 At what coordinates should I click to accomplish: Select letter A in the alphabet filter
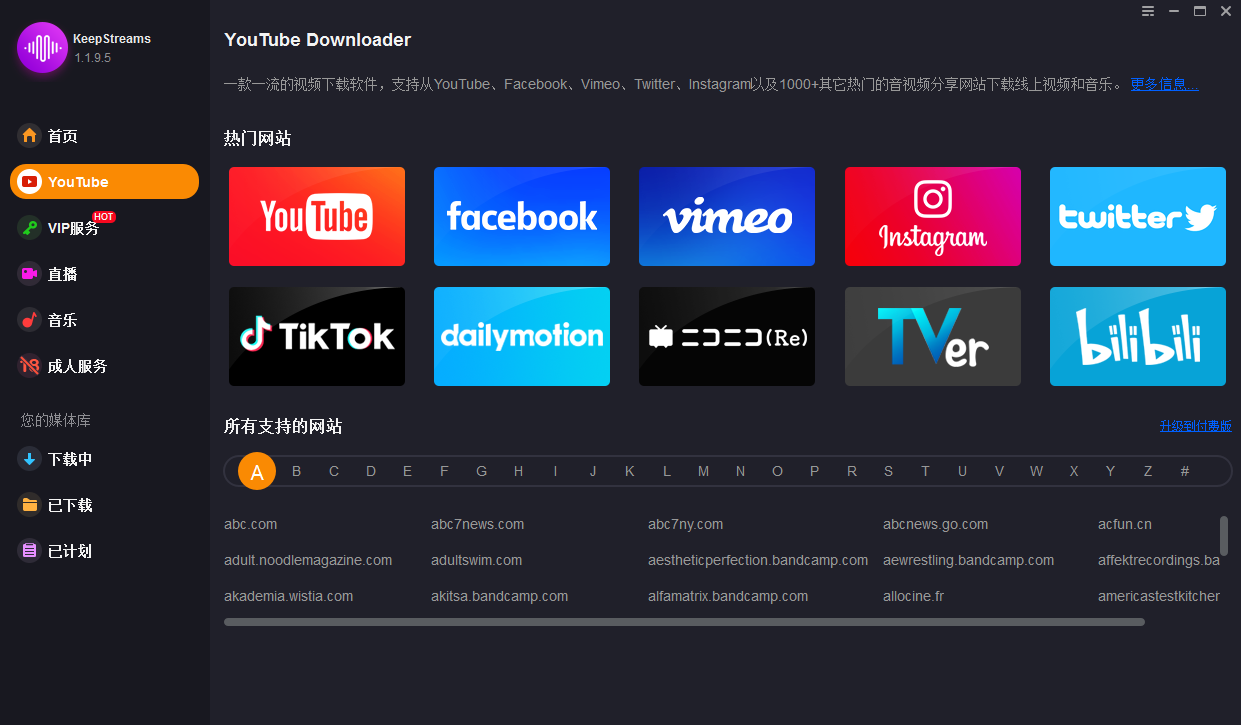pyautogui.click(x=257, y=472)
